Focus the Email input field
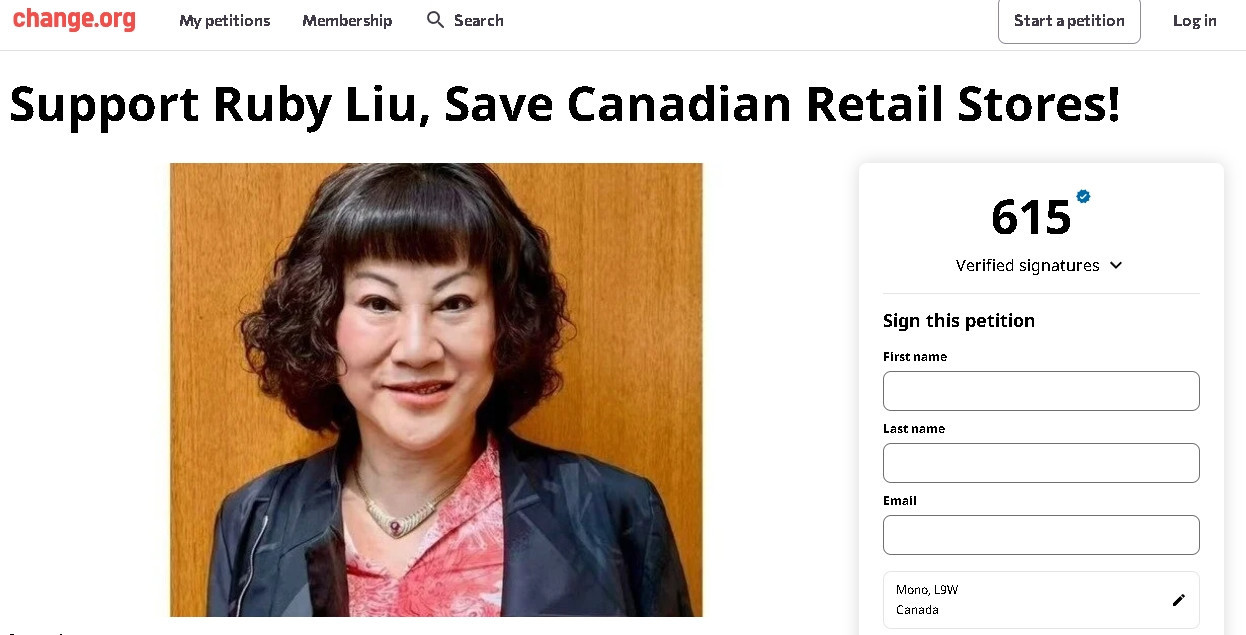The image size is (1246, 635). coord(1041,535)
